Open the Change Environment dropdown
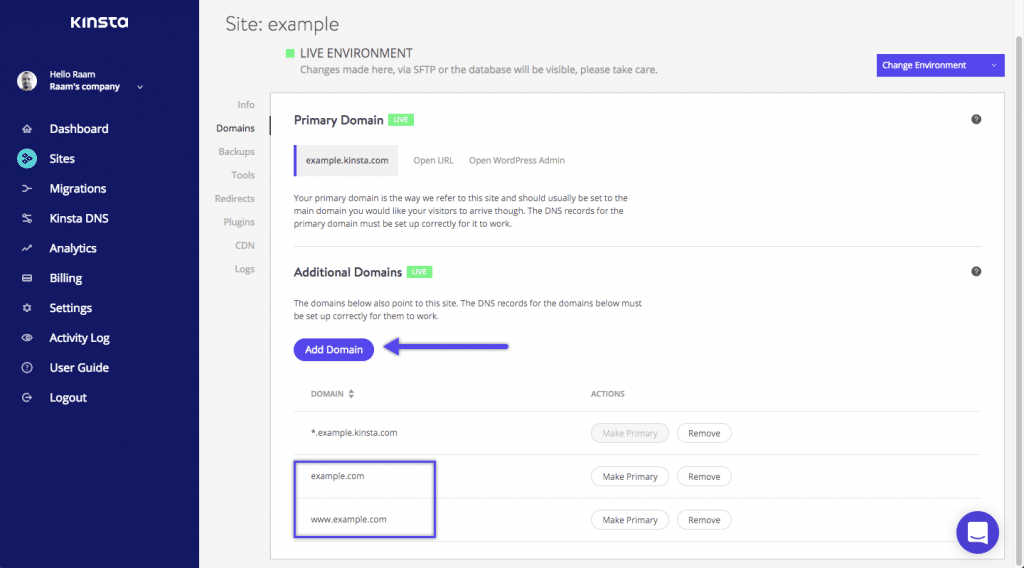Screen dimensions: 1024x568 click(x=940, y=65)
